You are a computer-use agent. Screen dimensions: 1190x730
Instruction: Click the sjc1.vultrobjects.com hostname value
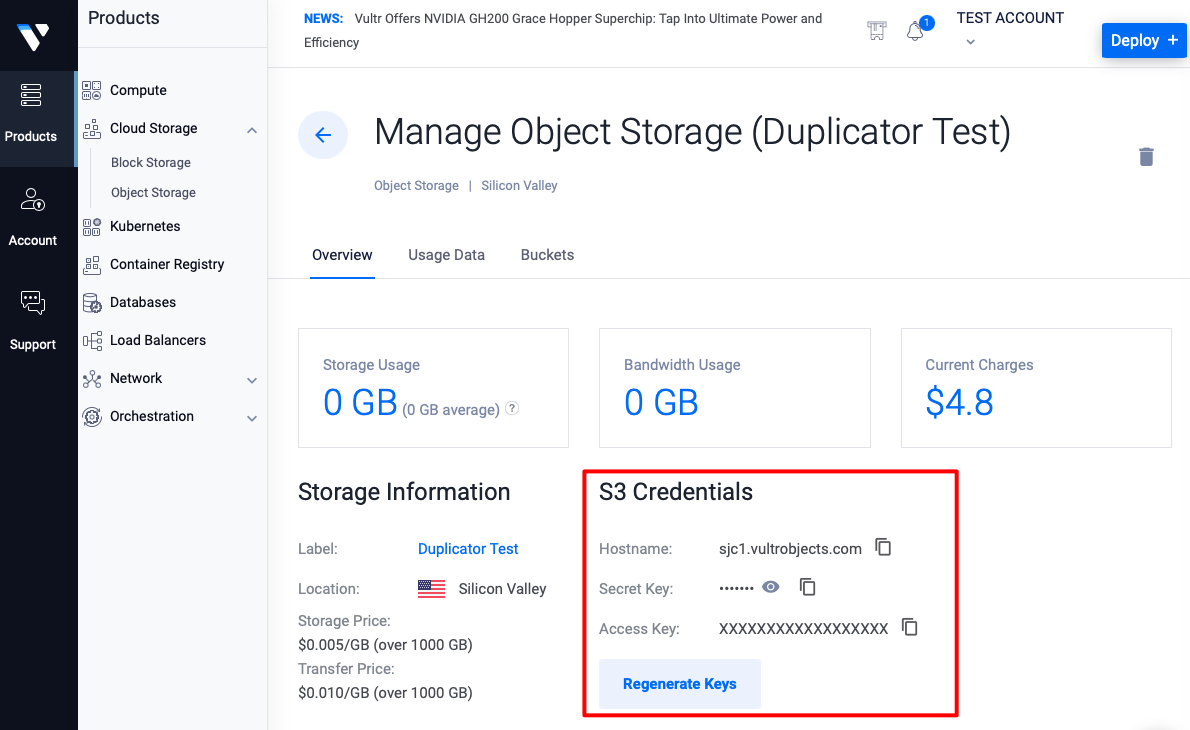click(790, 549)
